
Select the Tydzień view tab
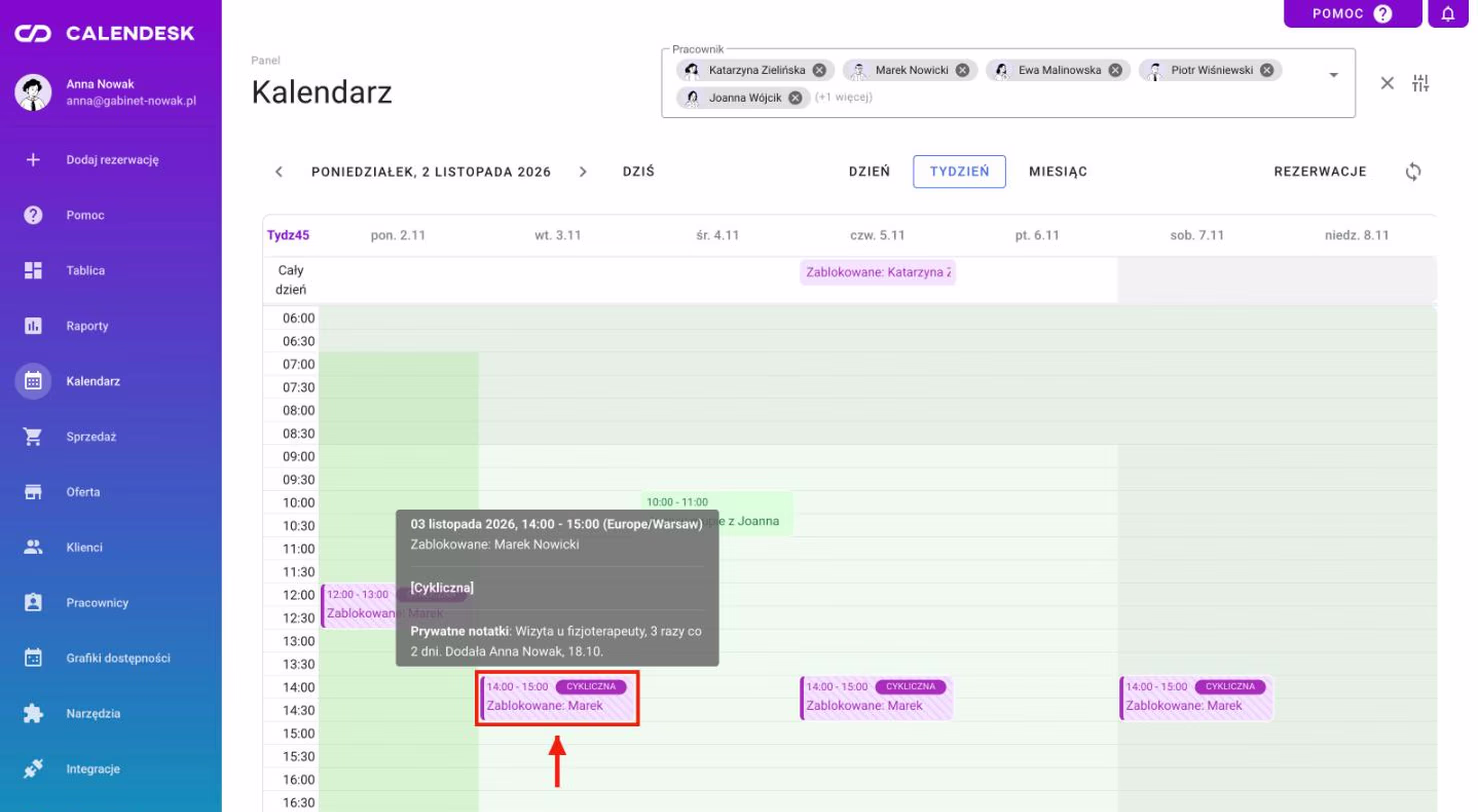[959, 172]
